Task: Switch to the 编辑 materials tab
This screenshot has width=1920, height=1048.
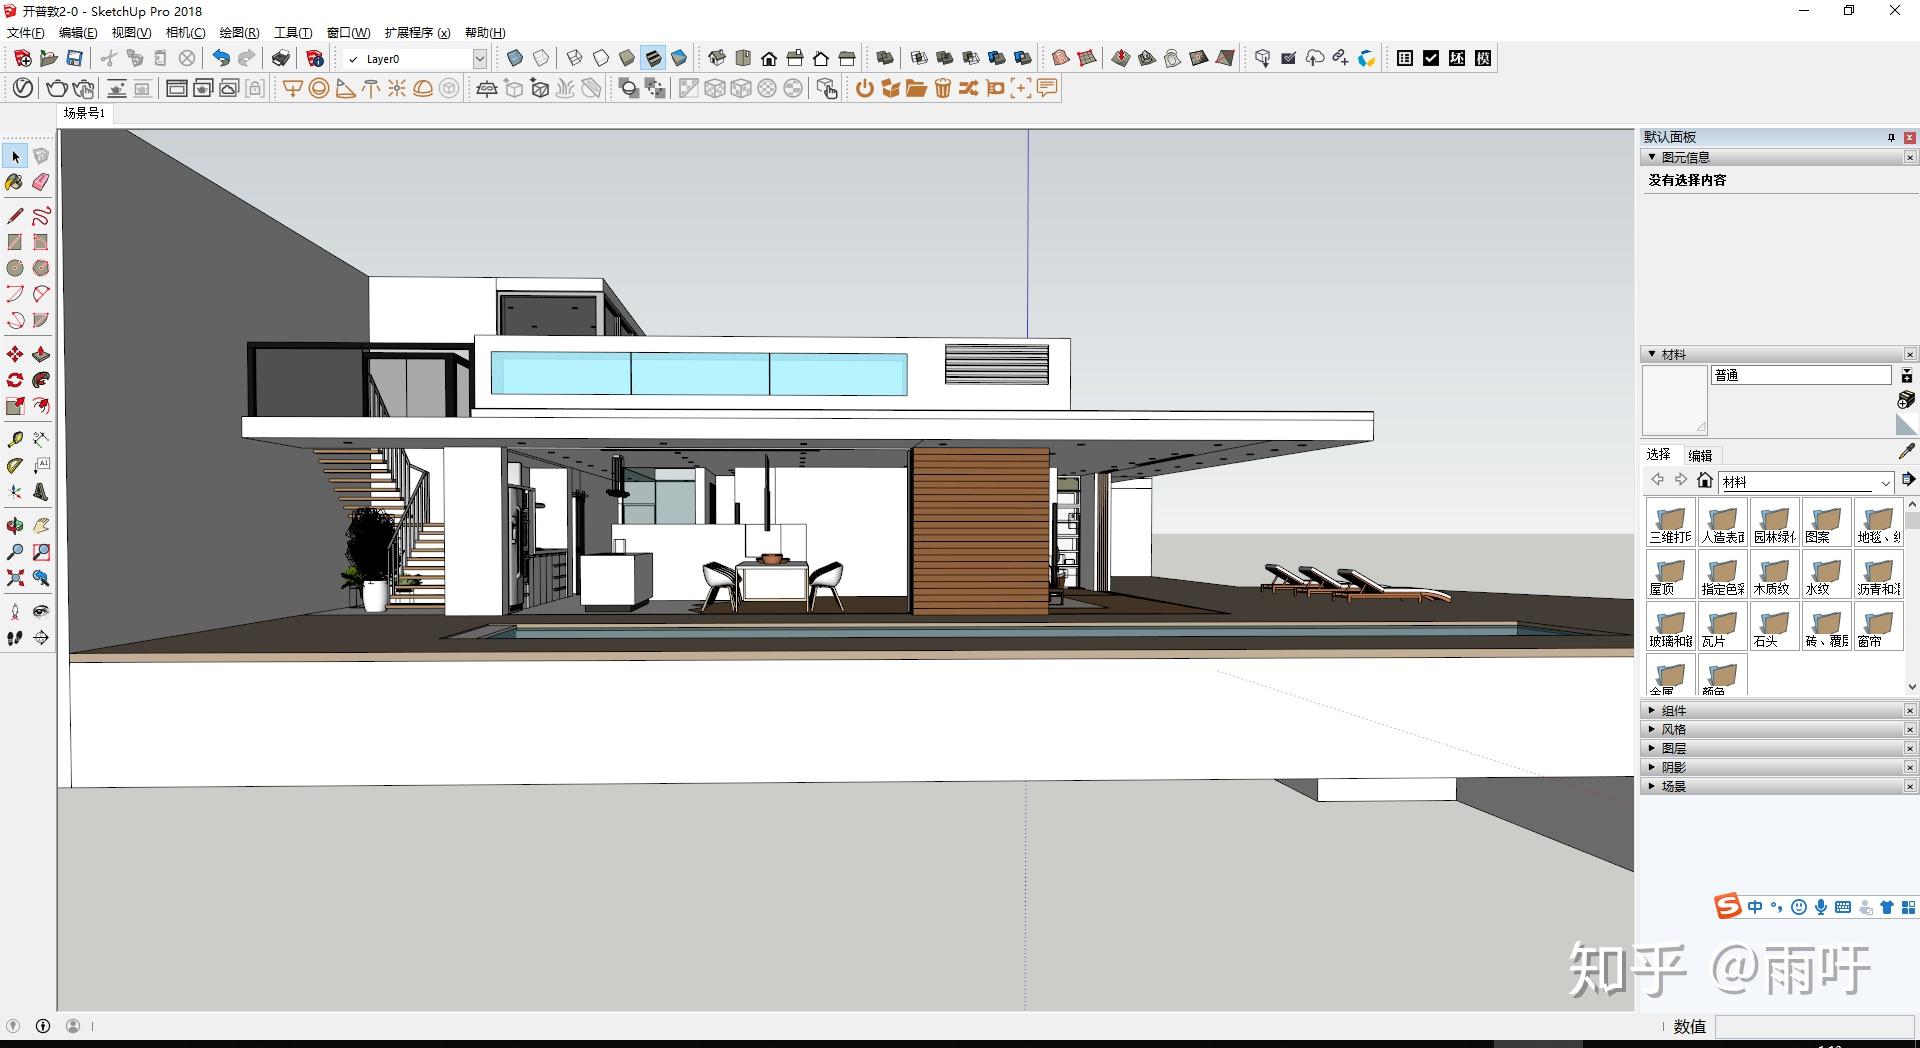Action: click(1700, 455)
